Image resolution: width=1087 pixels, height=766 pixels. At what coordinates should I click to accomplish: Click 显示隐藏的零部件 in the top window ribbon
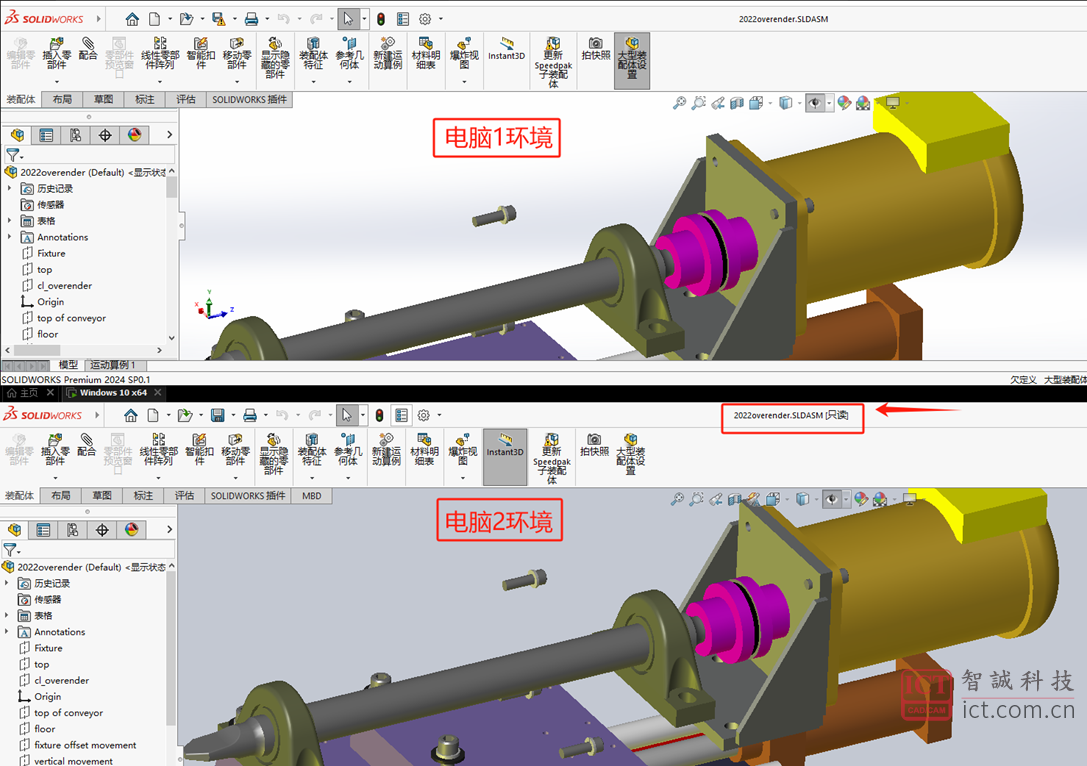[275, 58]
